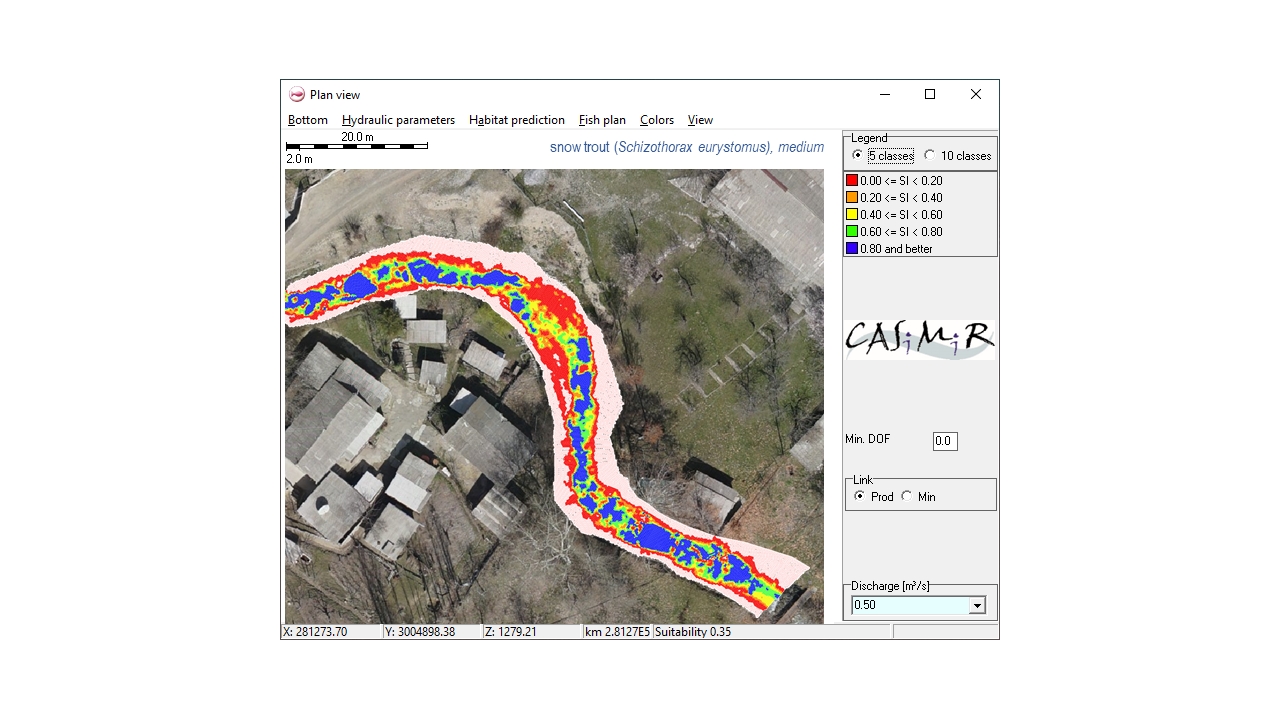This screenshot has height=720, width=1280.
Task: Switch legend to 10 classes
Action: 930,156
